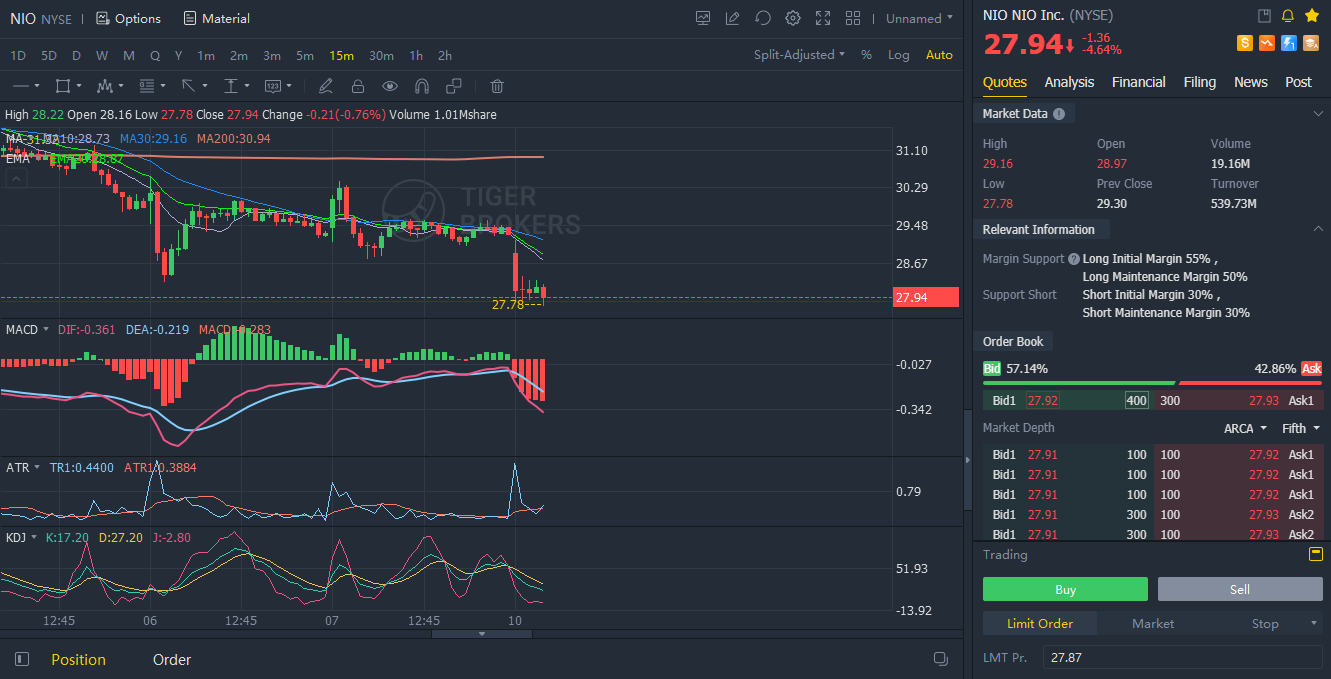
Task: Switch to the News tab
Action: coord(1251,82)
